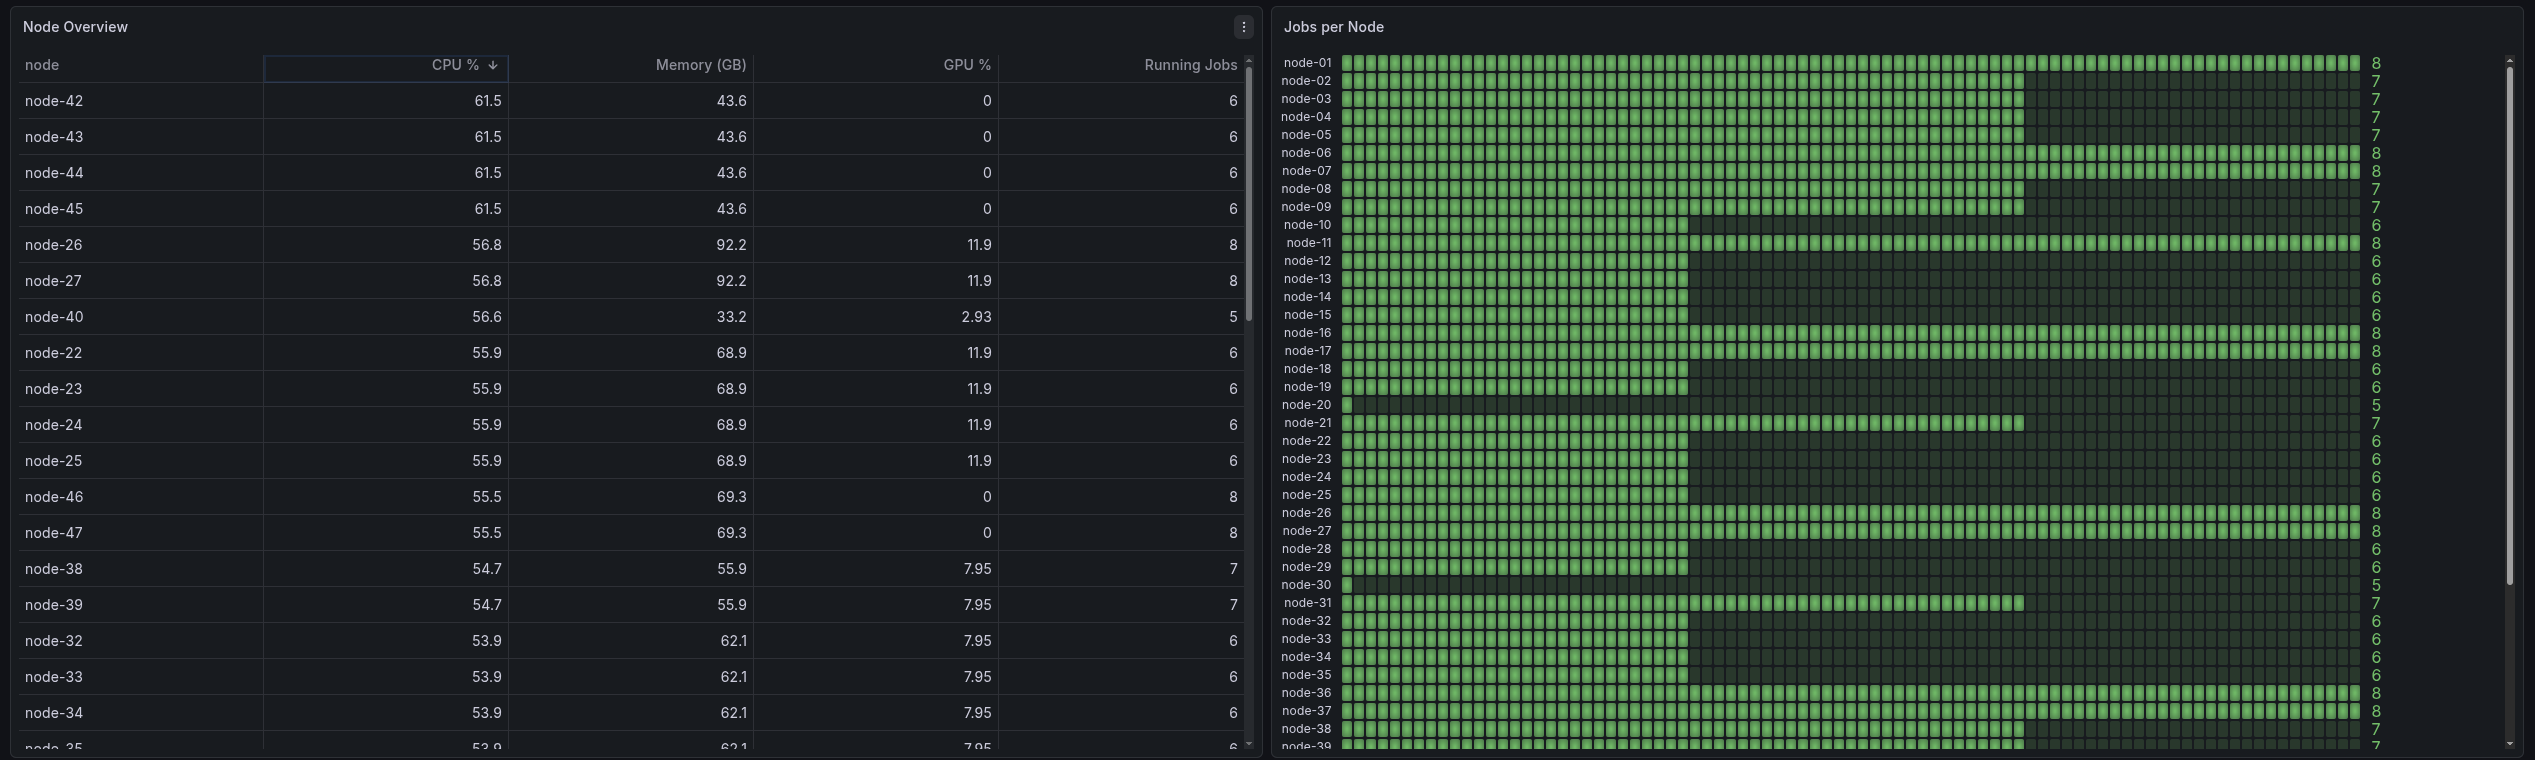Select the node-44 table cell

pos(141,173)
